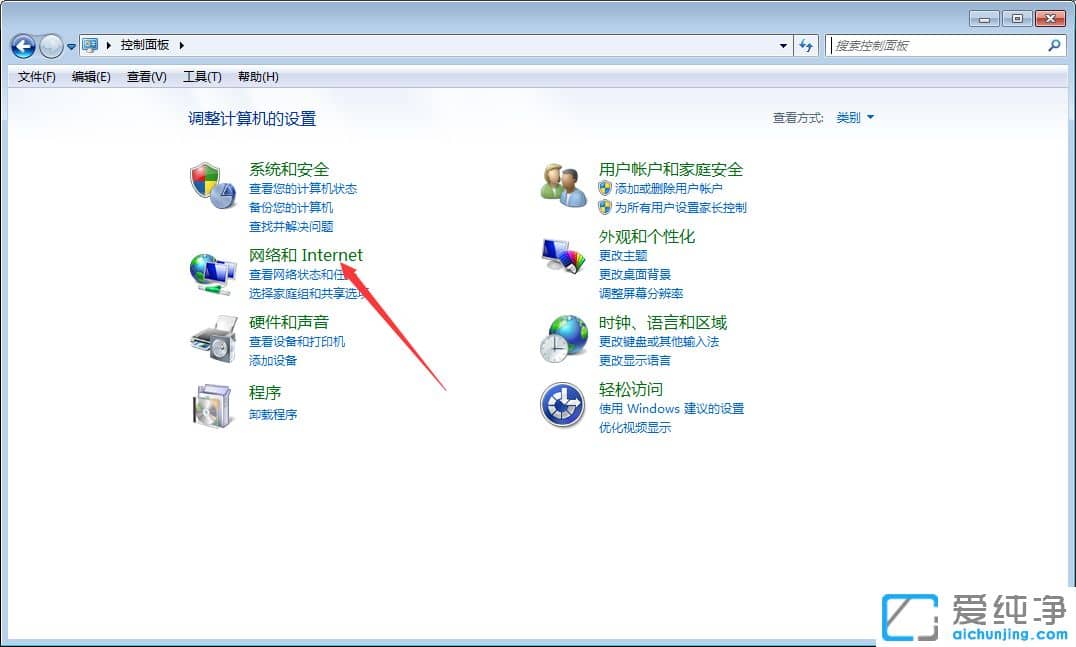Click the 网络和 Internet globe icon

[213, 270]
